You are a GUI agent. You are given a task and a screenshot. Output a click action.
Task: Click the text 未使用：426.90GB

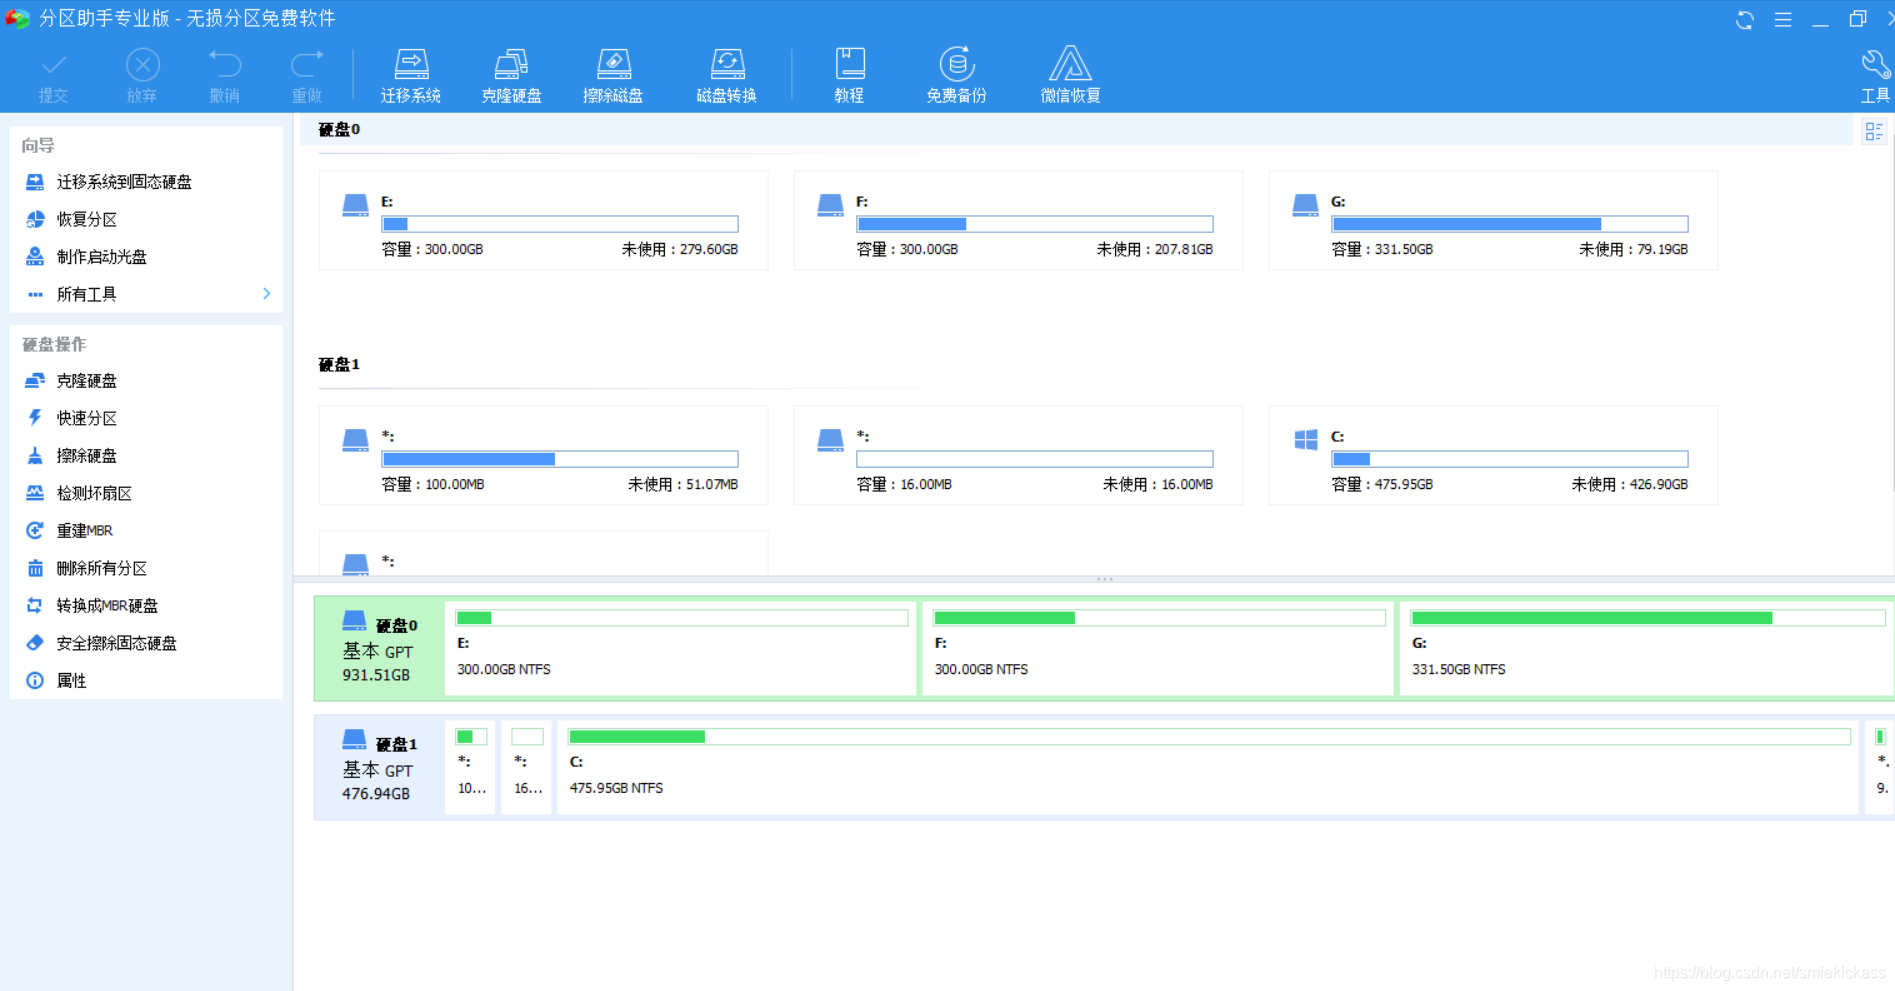[1630, 484]
